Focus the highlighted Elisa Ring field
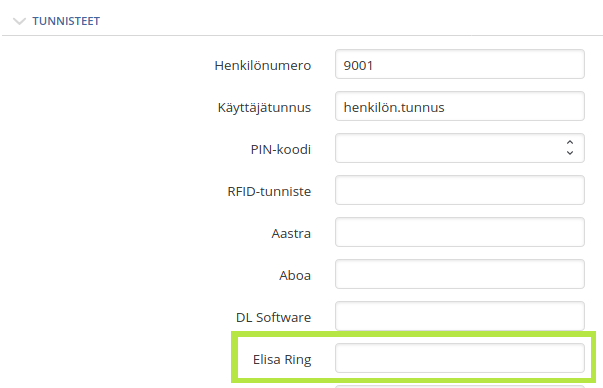 click(460, 358)
